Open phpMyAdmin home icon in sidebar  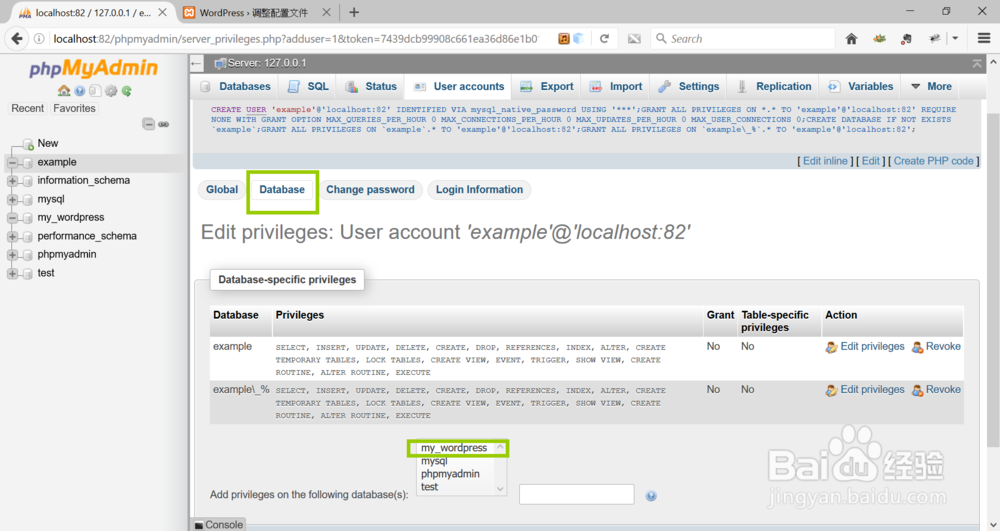click(64, 91)
